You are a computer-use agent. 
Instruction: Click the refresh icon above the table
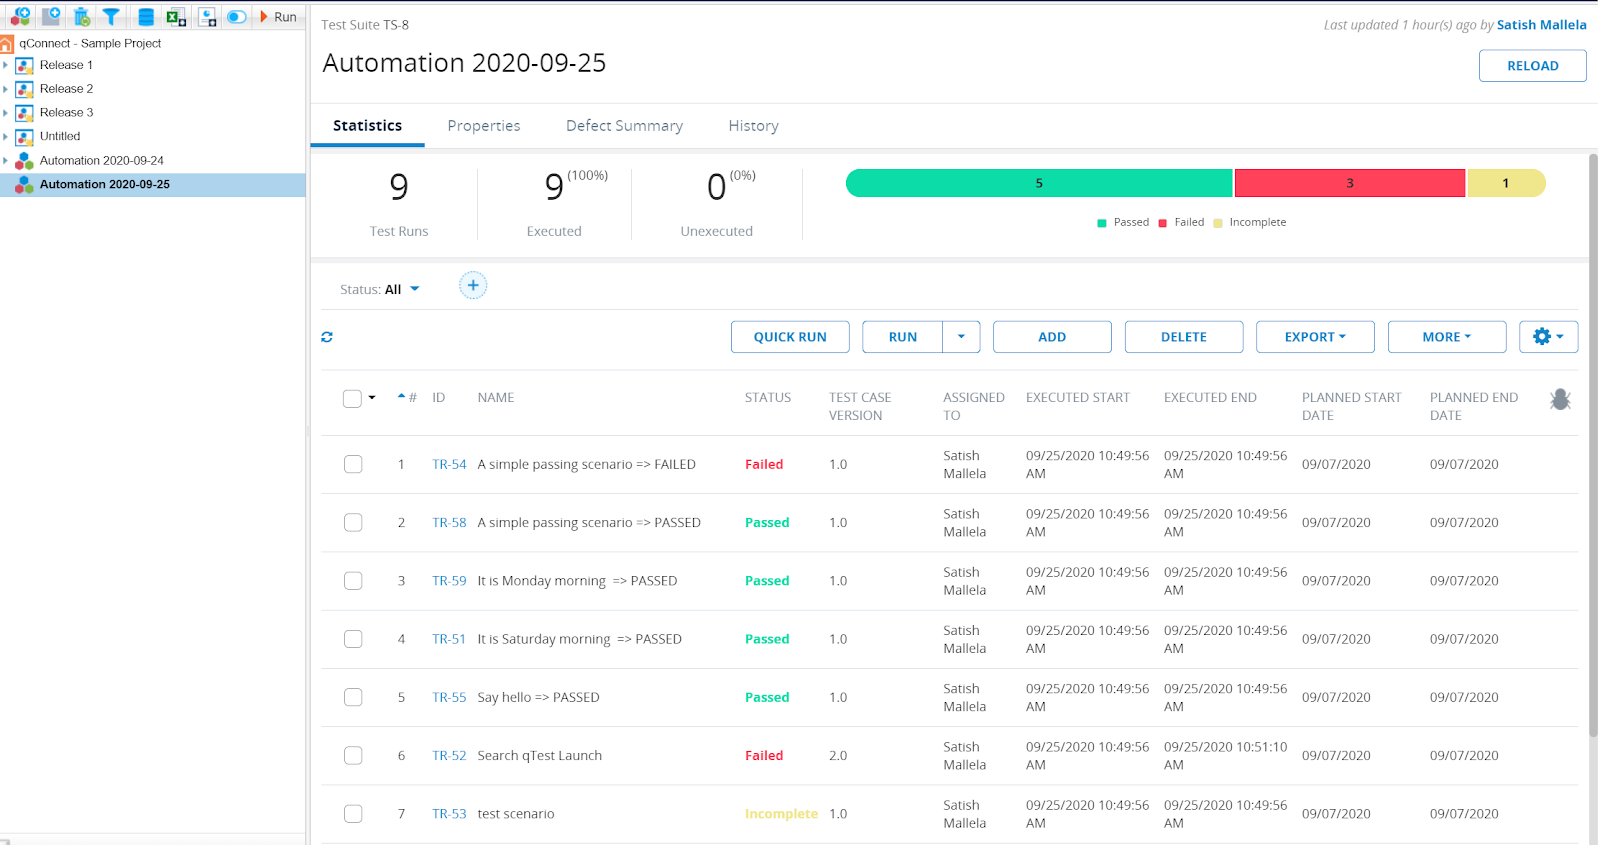[x=327, y=337]
